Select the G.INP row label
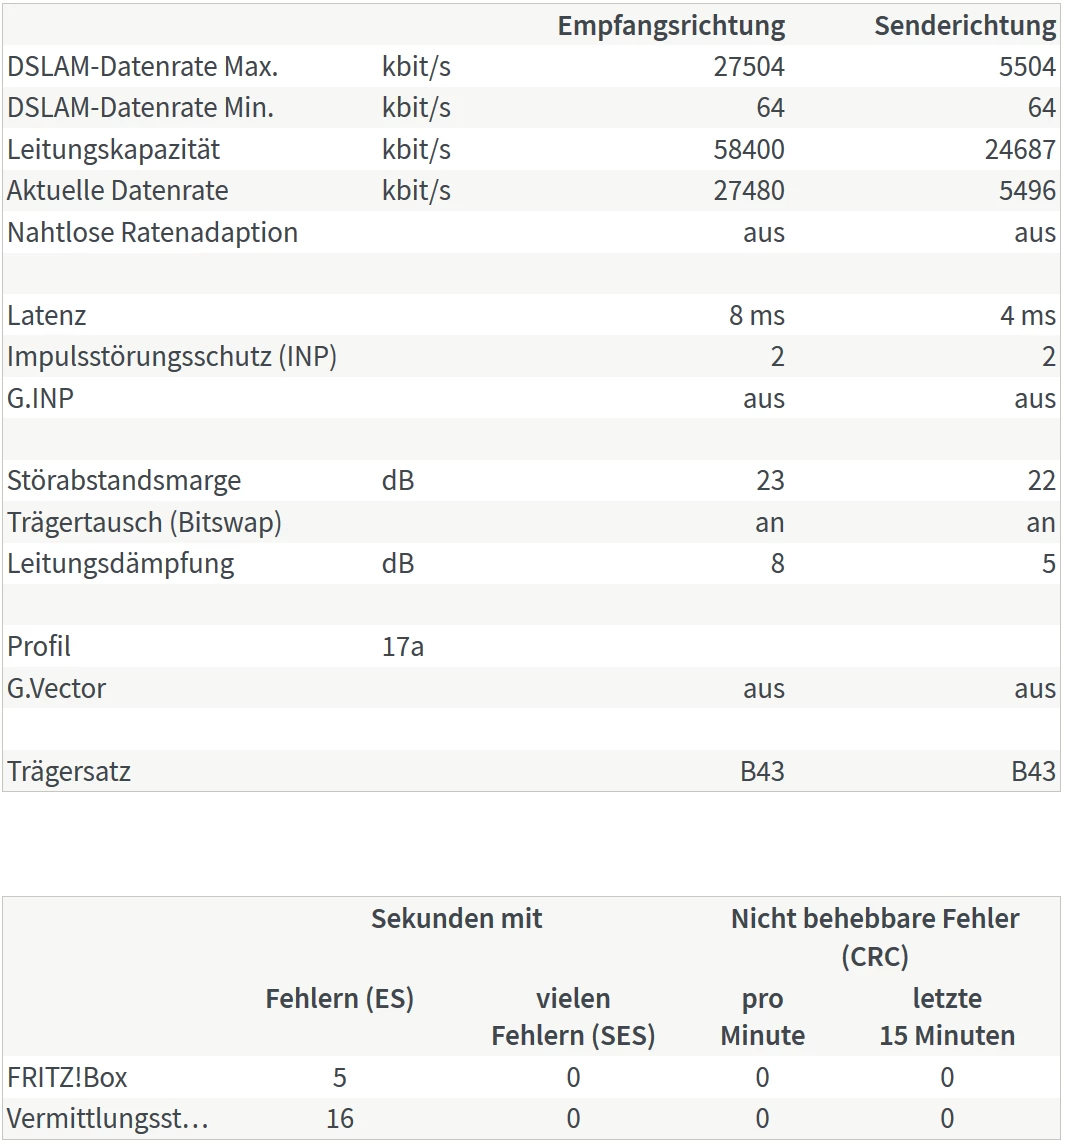Screen dimensions: 1067x1148 [x=40, y=399]
